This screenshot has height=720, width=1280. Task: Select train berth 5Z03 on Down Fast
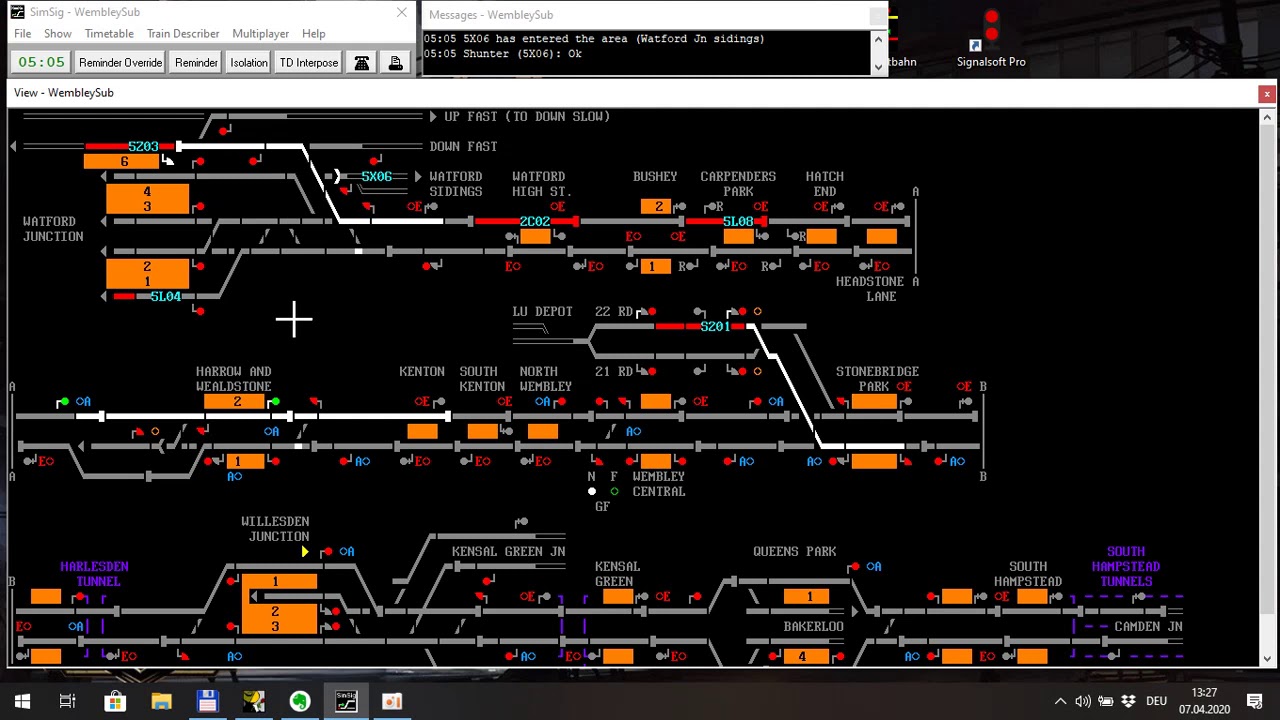tap(143, 146)
